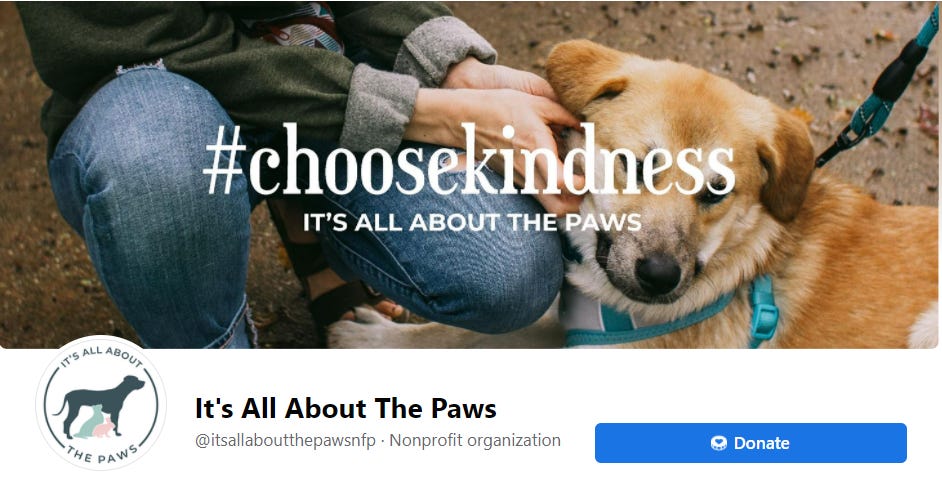Viewport: 942px width, 486px height.
Task: Click the dog's floppy ear beside the leash
Action: [x=785, y=165]
